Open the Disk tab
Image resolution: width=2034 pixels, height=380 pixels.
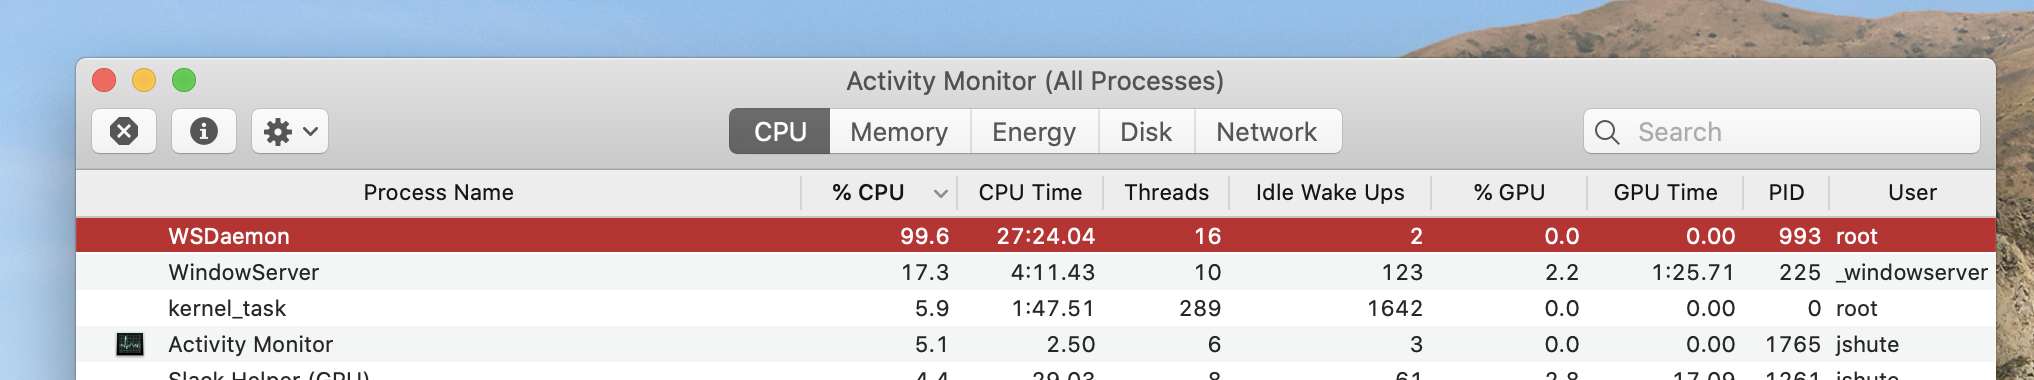[1146, 132]
